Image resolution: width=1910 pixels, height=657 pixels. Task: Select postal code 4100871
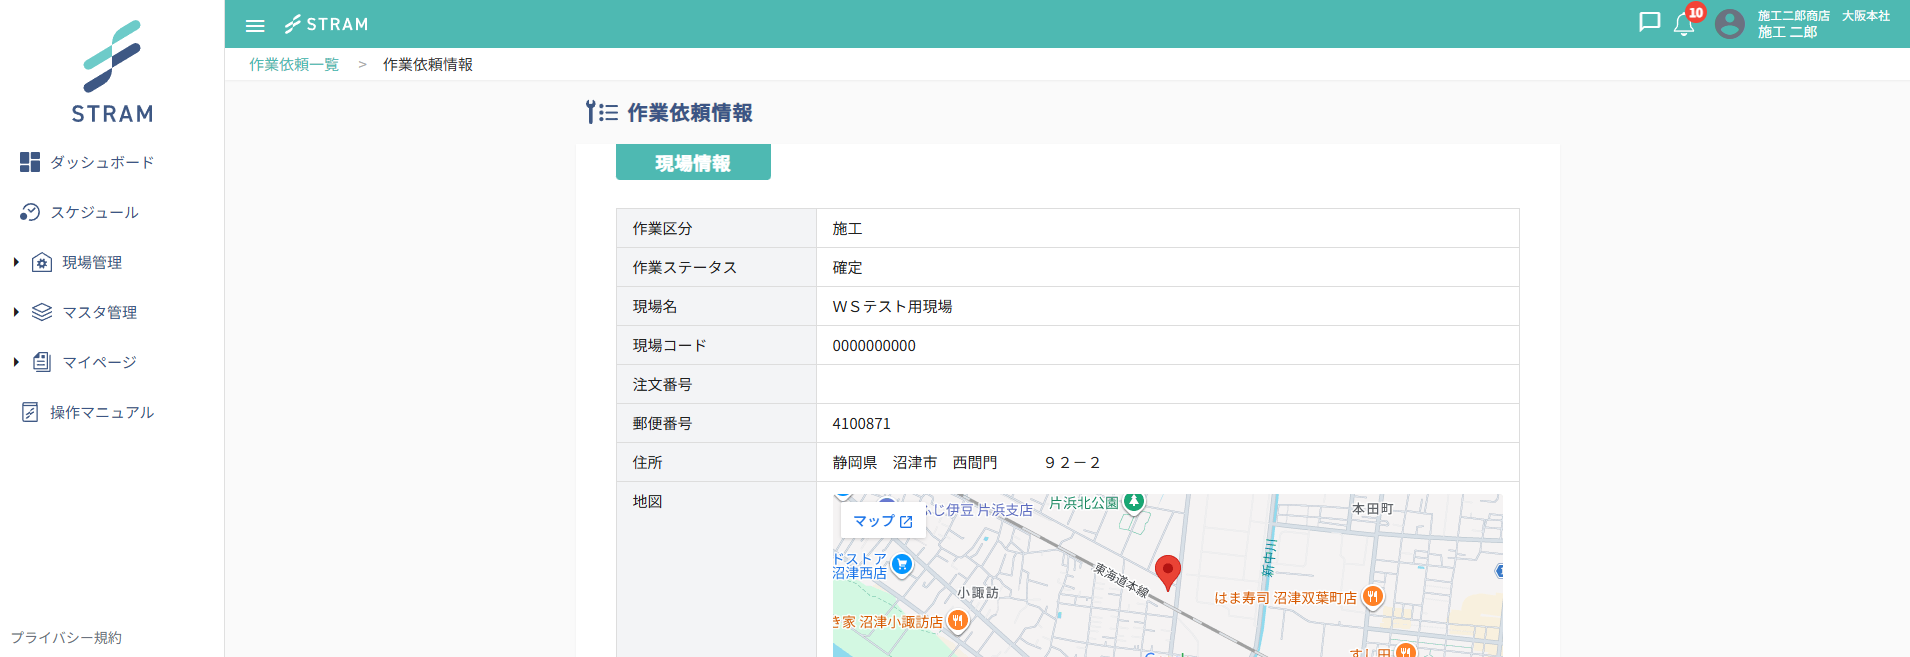click(x=861, y=423)
